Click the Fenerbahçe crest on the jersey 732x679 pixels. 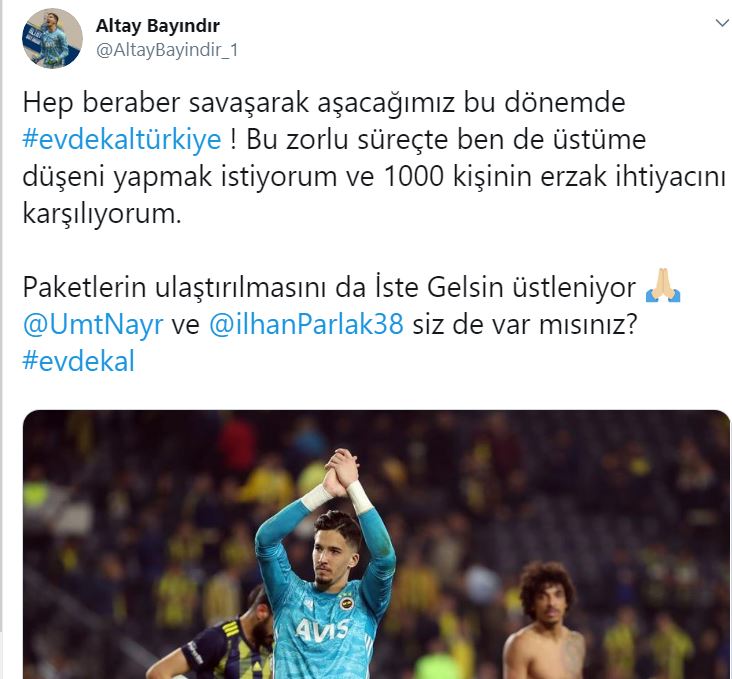[x=346, y=602]
